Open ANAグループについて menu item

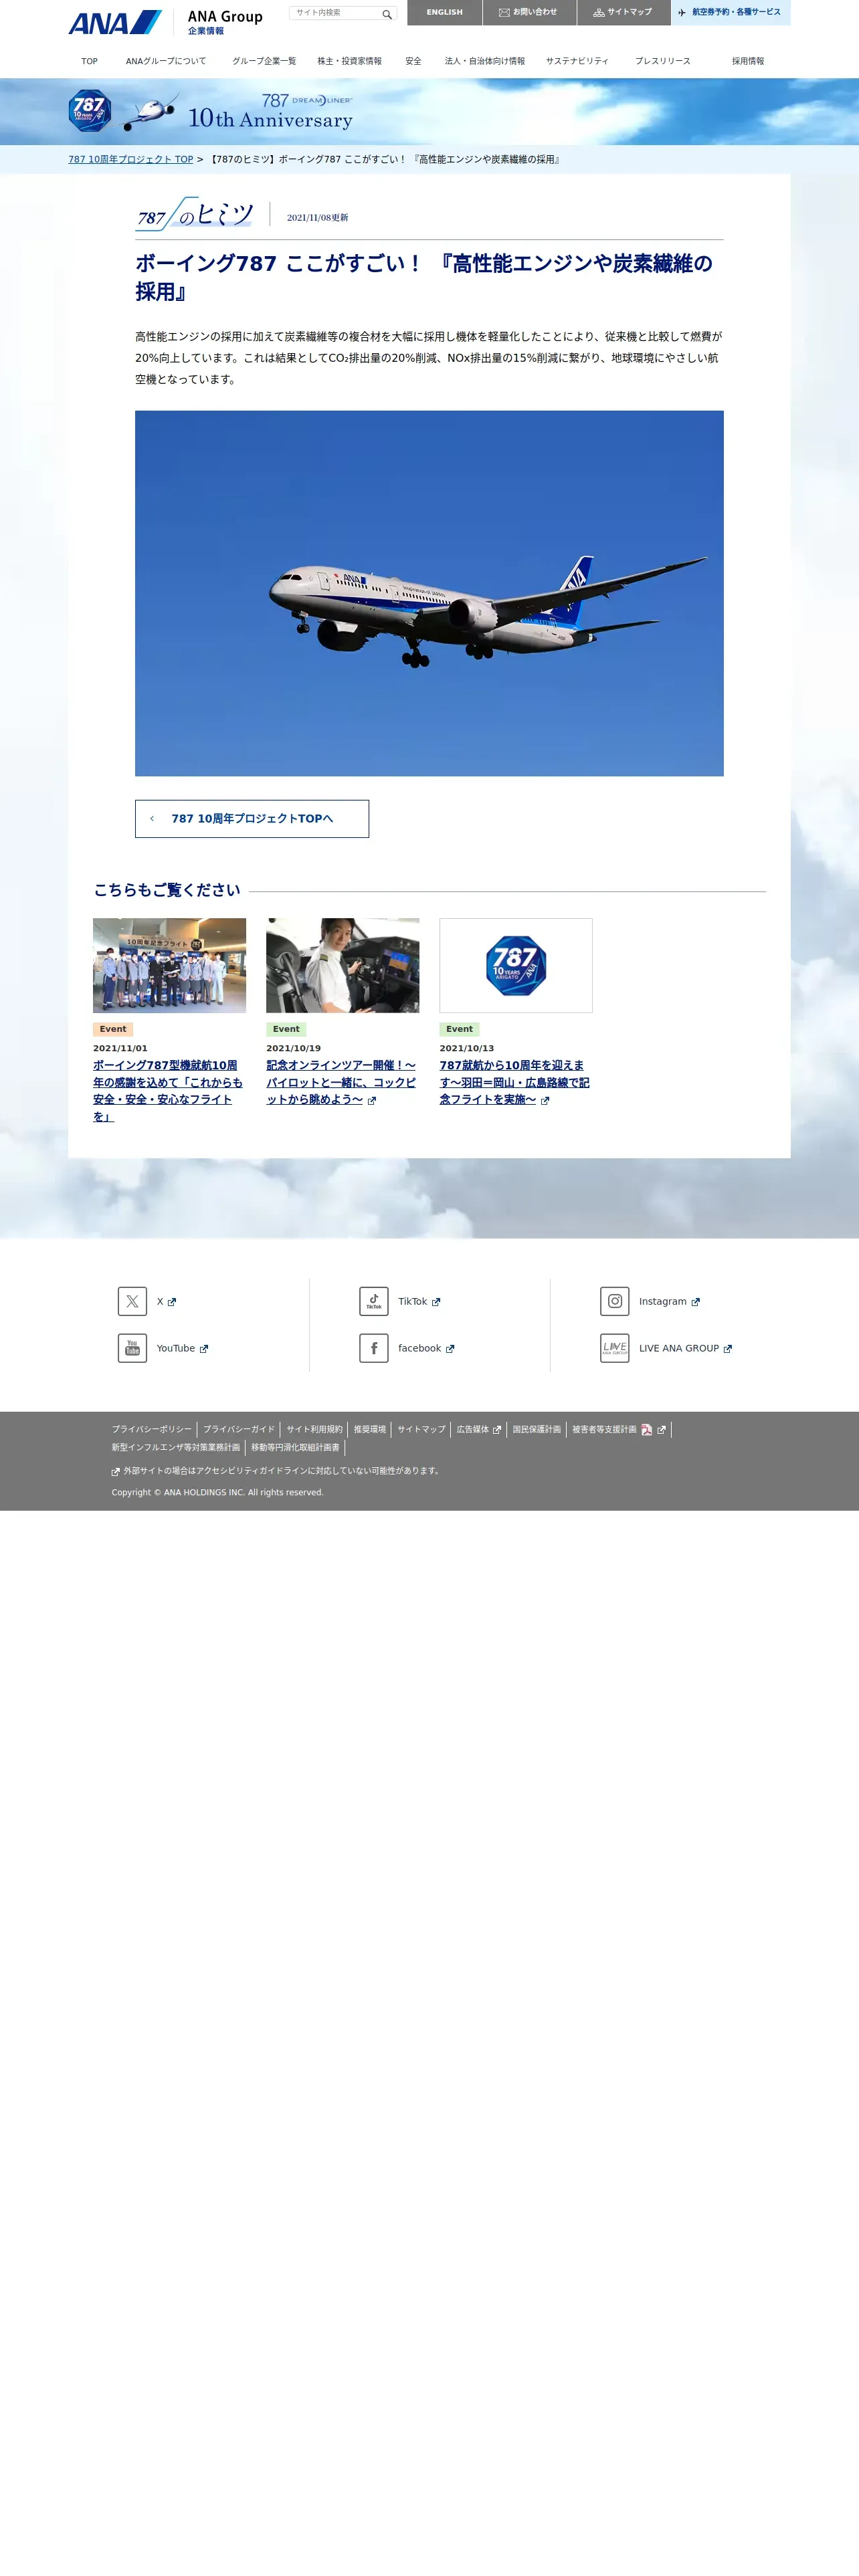166,61
